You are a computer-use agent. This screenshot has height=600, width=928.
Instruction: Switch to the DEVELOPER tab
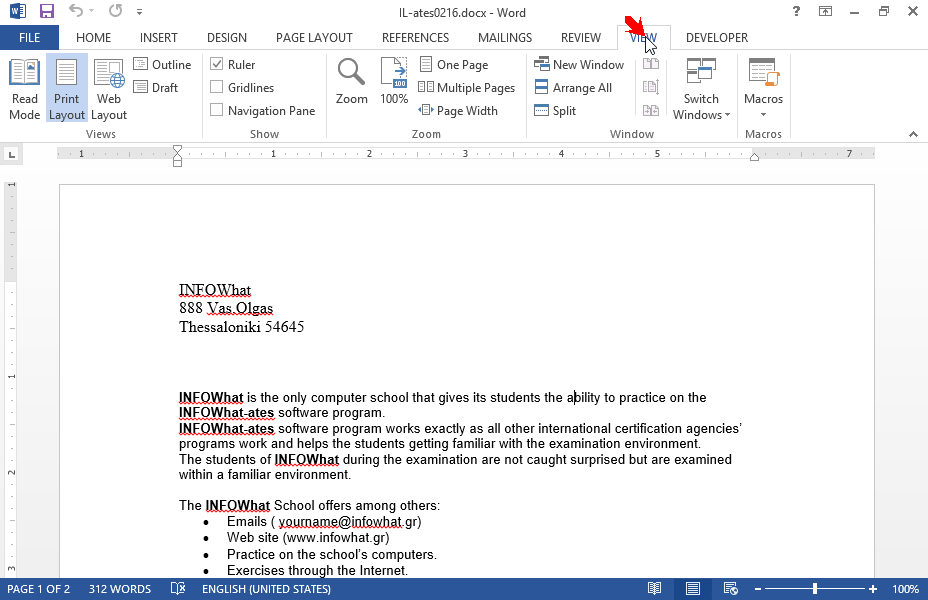coord(717,38)
